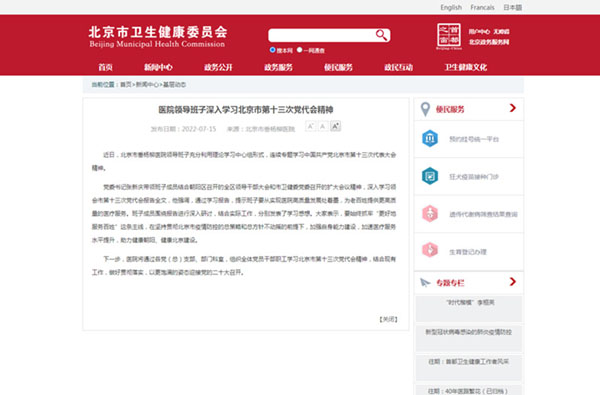Click the decrease font size A- icon

click(310, 126)
